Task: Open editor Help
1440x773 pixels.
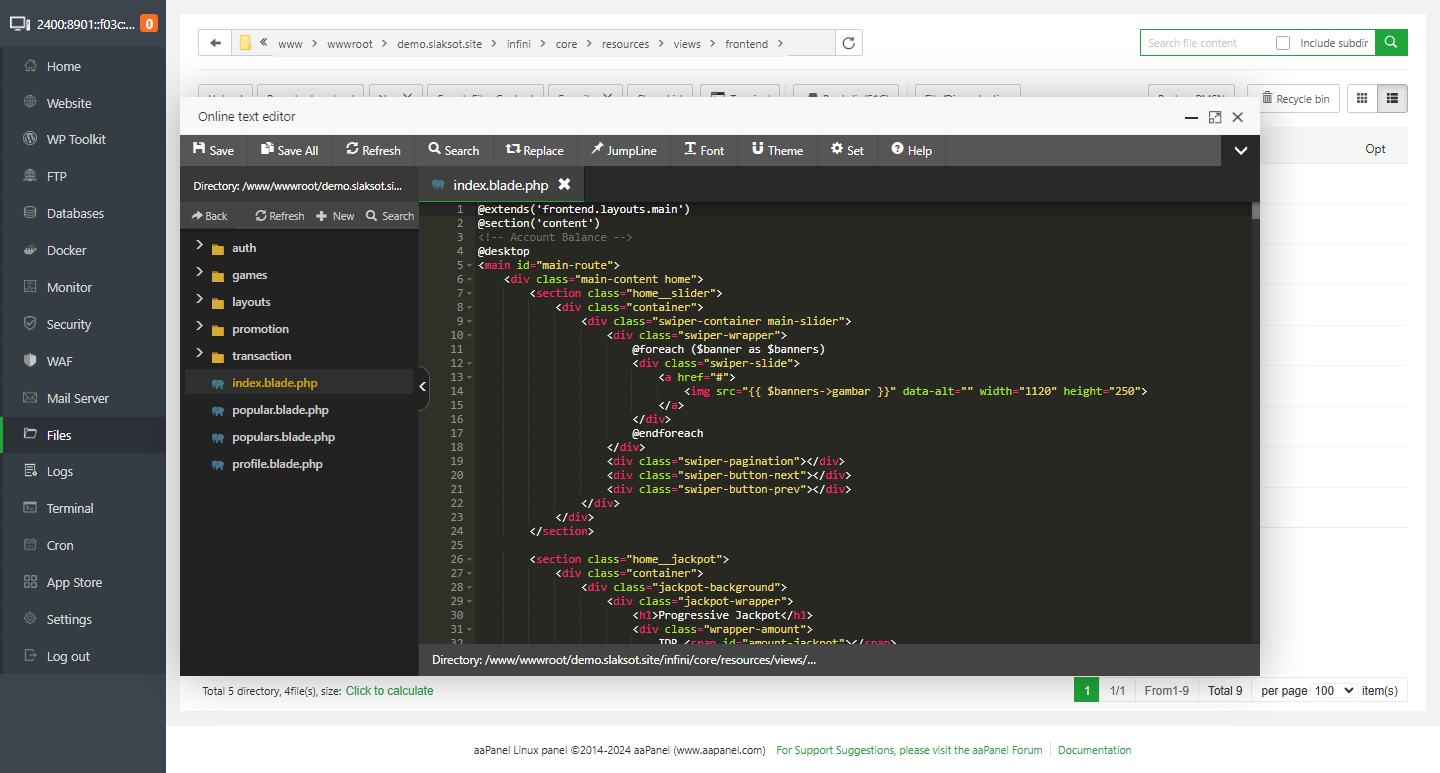Action: tap(911, 150)
